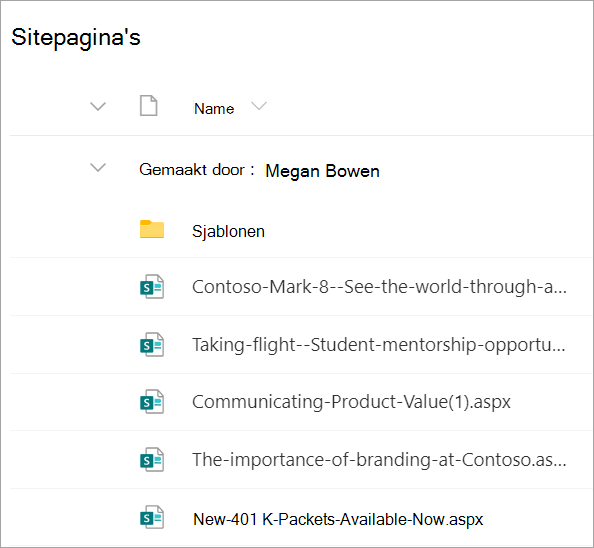Click the Communicating-Product-Value page icon
The width and height of the screenshot is (594, 548).
pyautogui.click(x=152, y=402)
